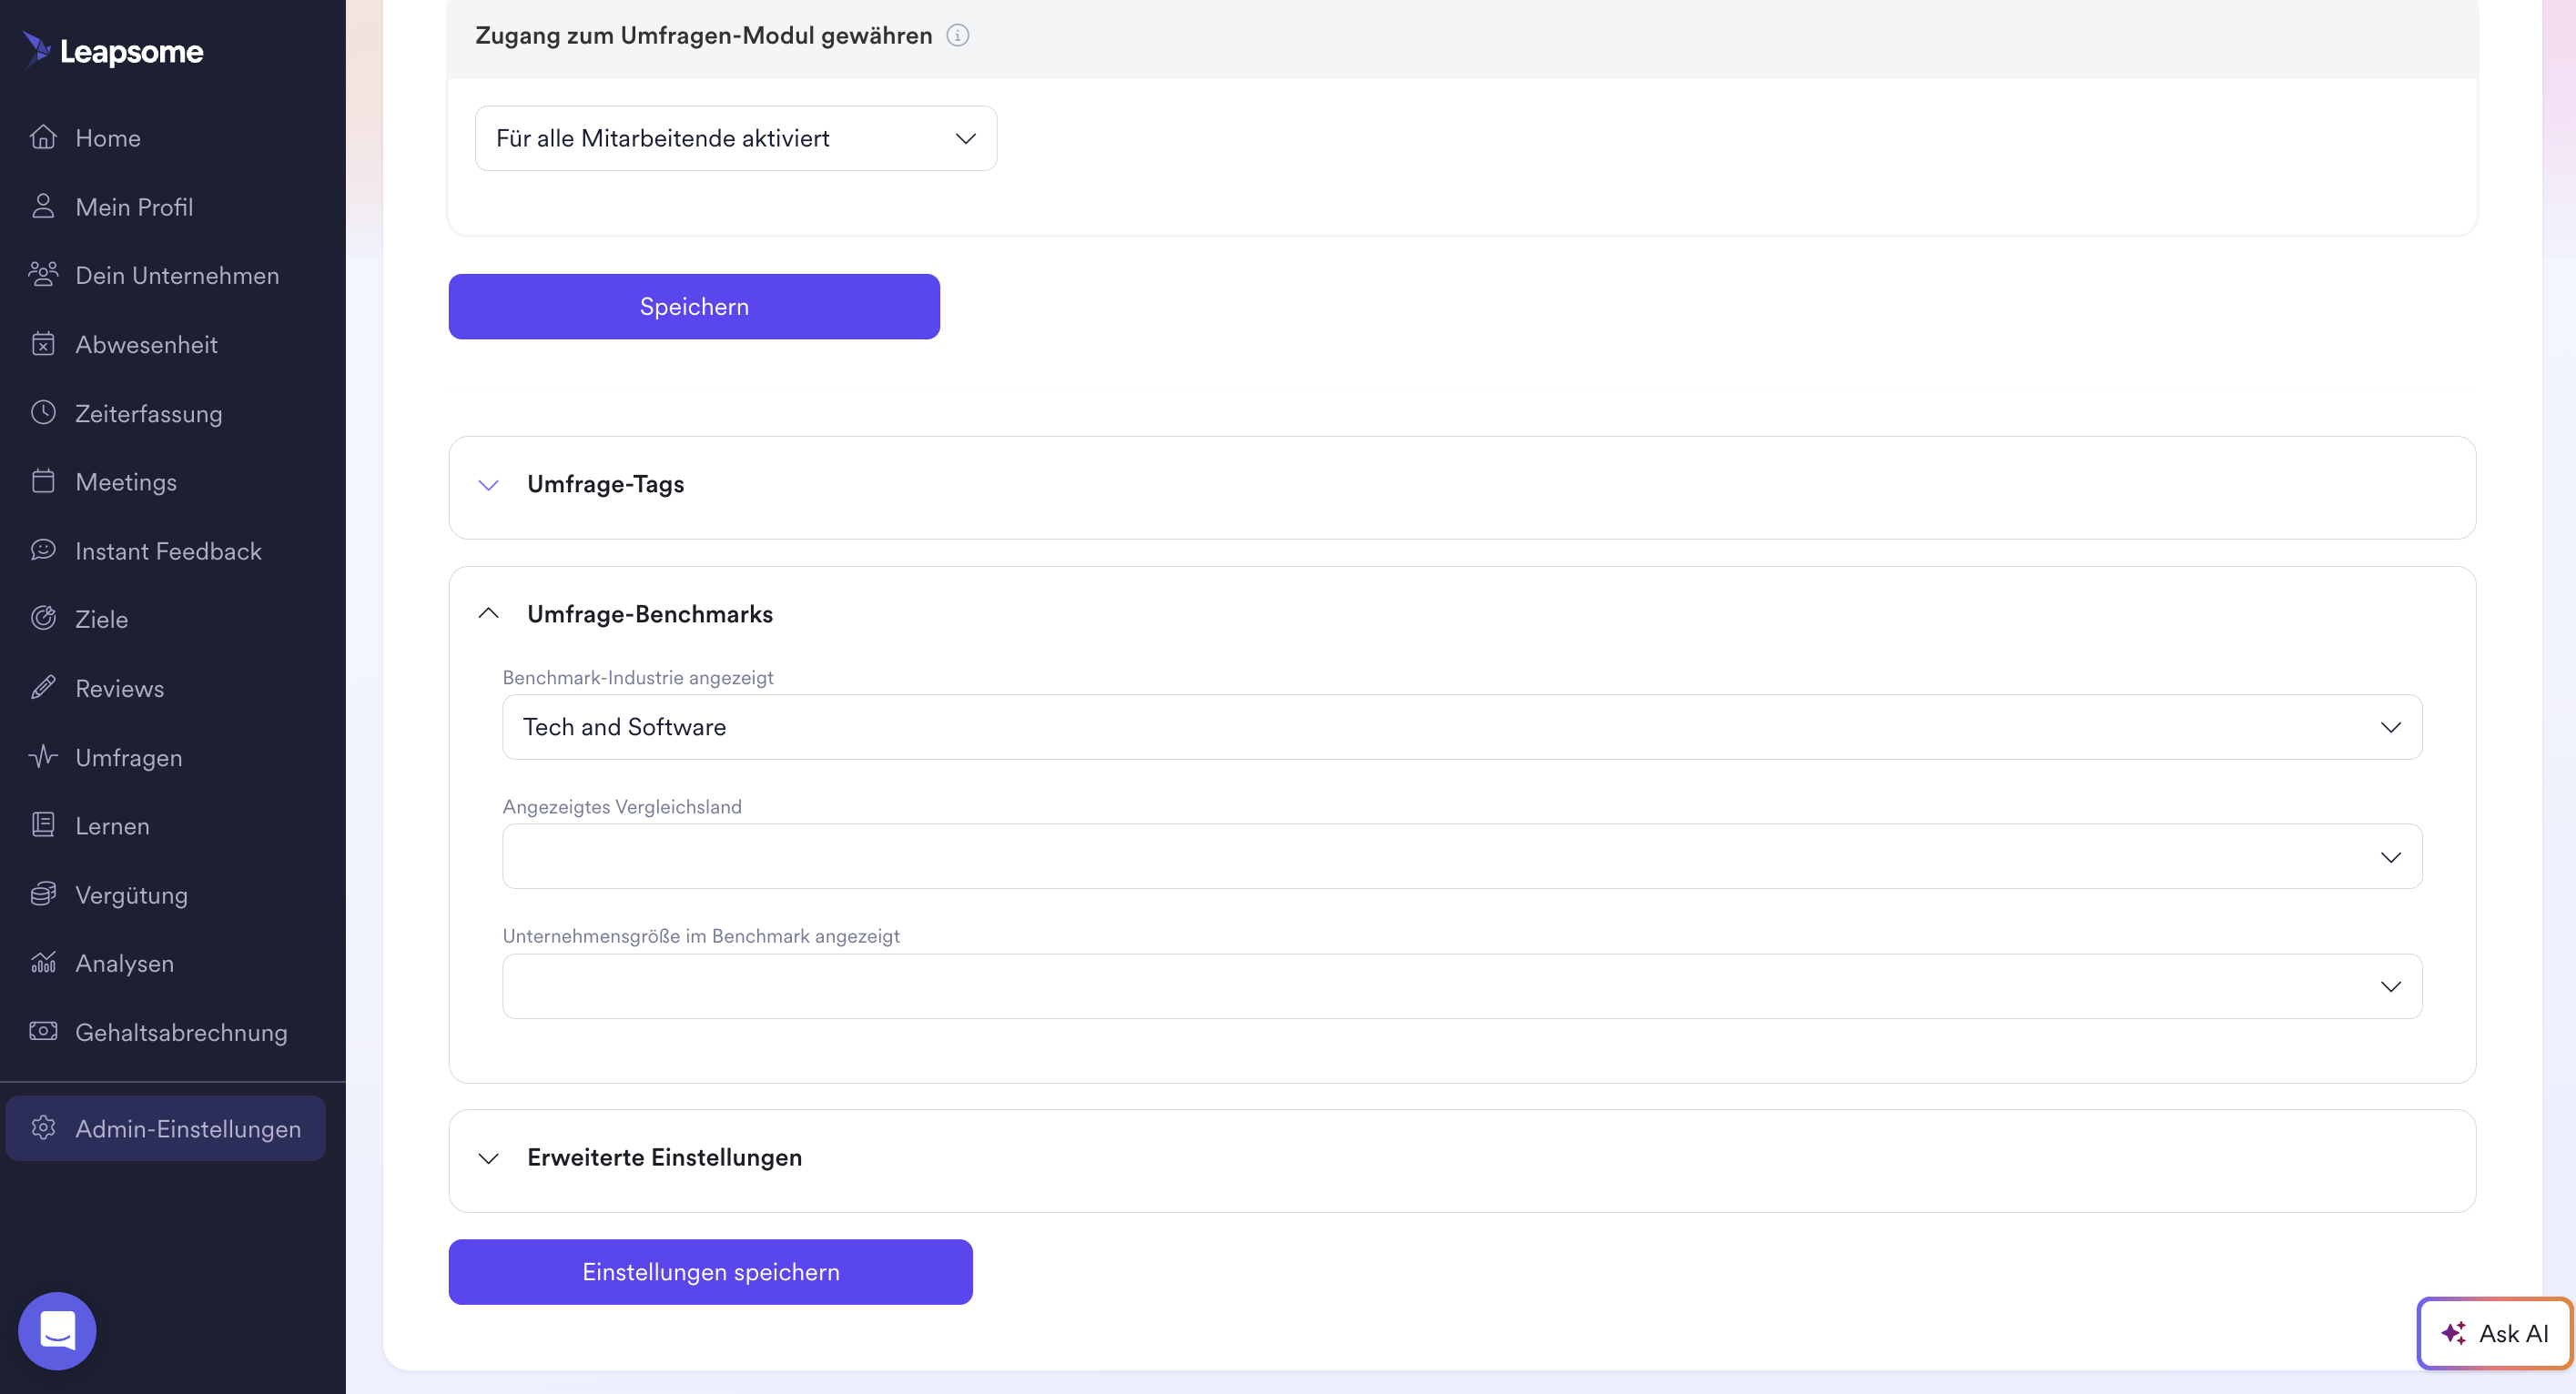
Task: Click 'Unternehmensgröße im Benchmark angezeigt' label
Action: 701,936
